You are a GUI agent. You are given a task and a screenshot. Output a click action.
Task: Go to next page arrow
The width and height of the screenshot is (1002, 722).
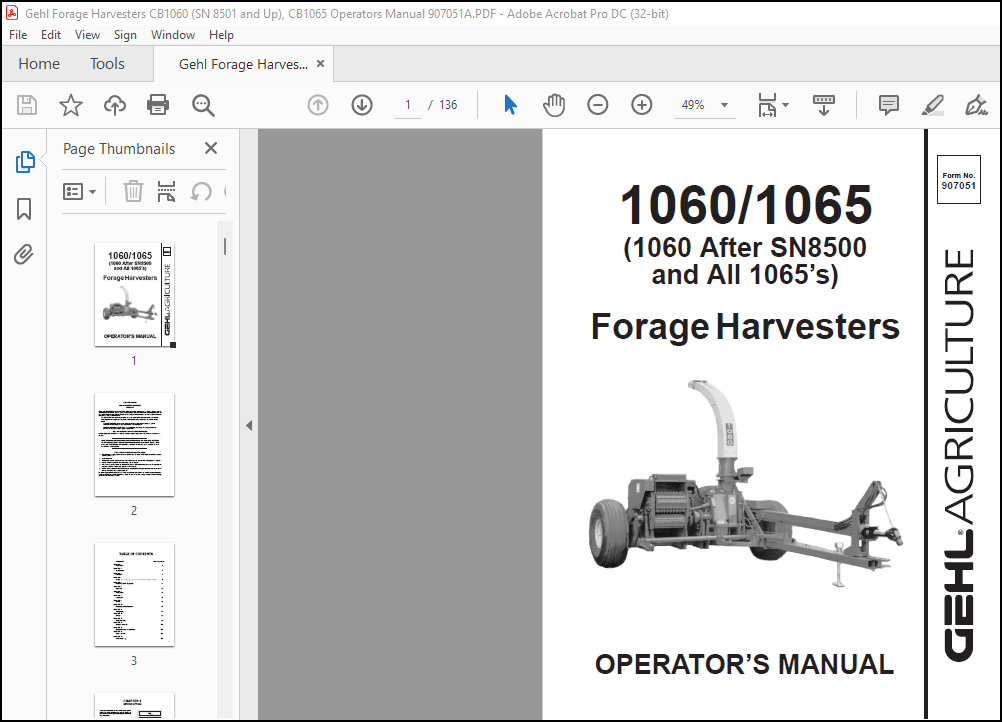point(362,105)
